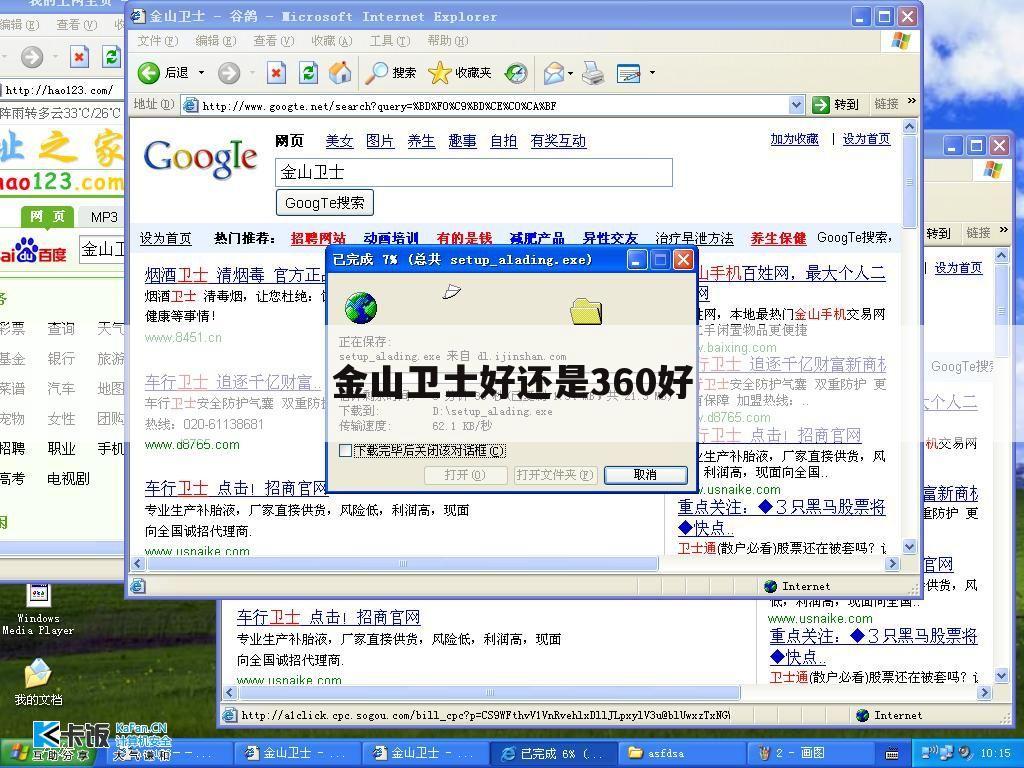Click the Refresh icon in the hao123 window
The height and width of the screenshot is (768, 1024).
112,57
